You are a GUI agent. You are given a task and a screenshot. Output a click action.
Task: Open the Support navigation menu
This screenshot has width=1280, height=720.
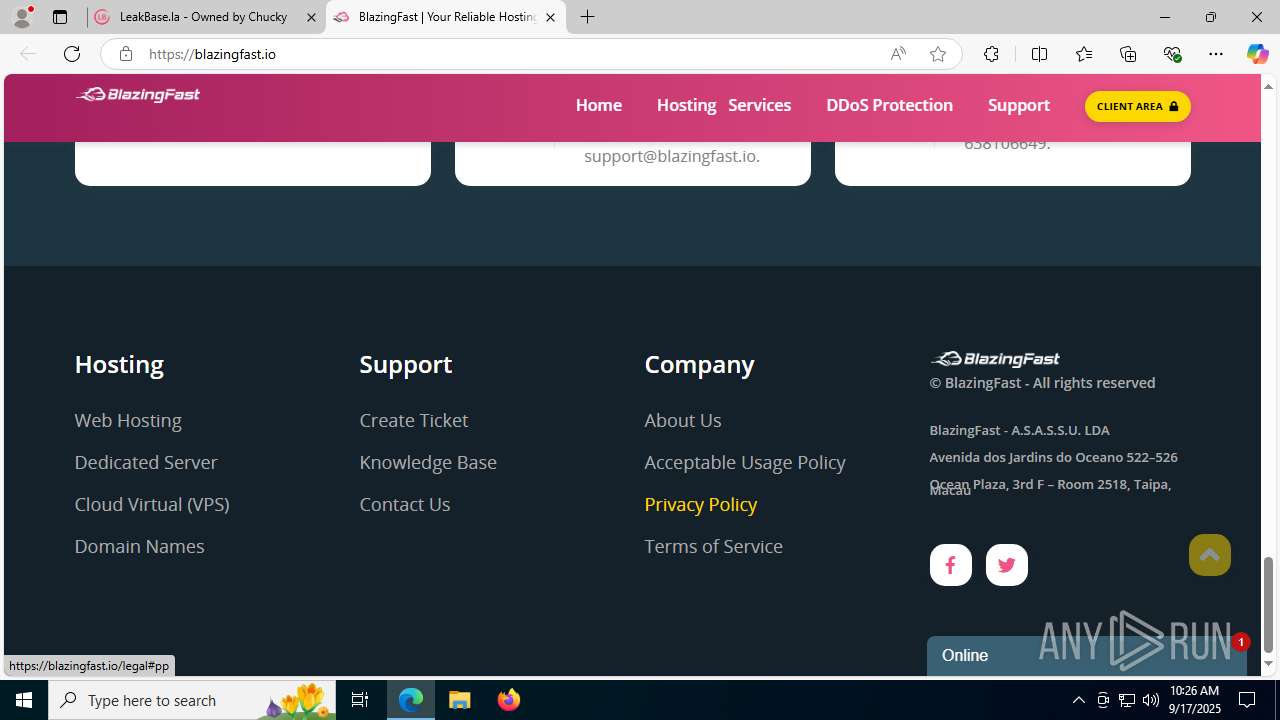click(1019, 105)
